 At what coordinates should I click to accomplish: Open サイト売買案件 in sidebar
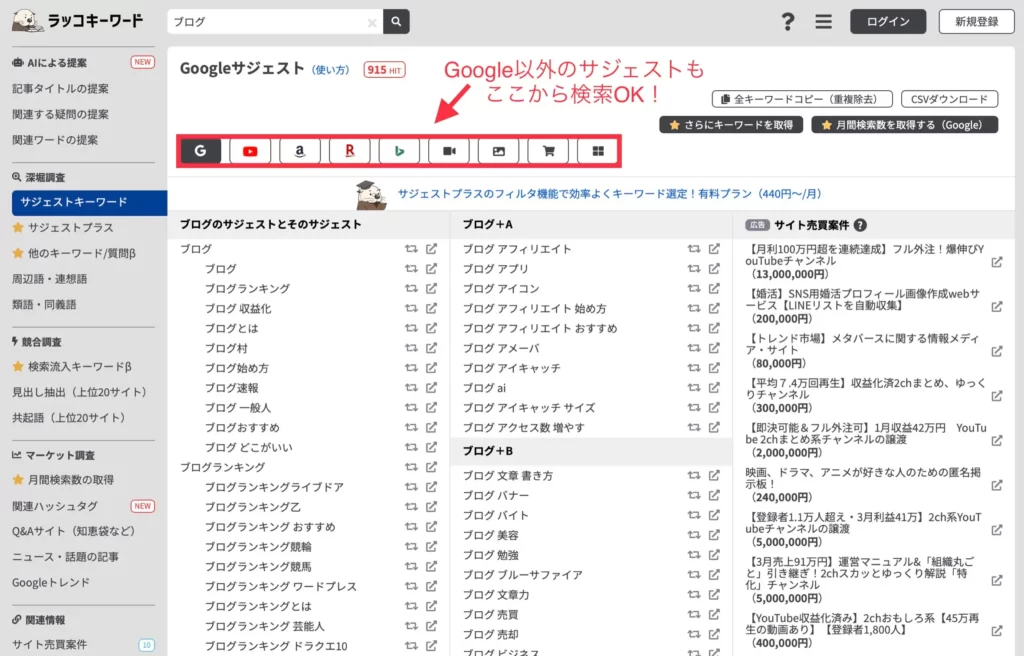click(49, 644)
